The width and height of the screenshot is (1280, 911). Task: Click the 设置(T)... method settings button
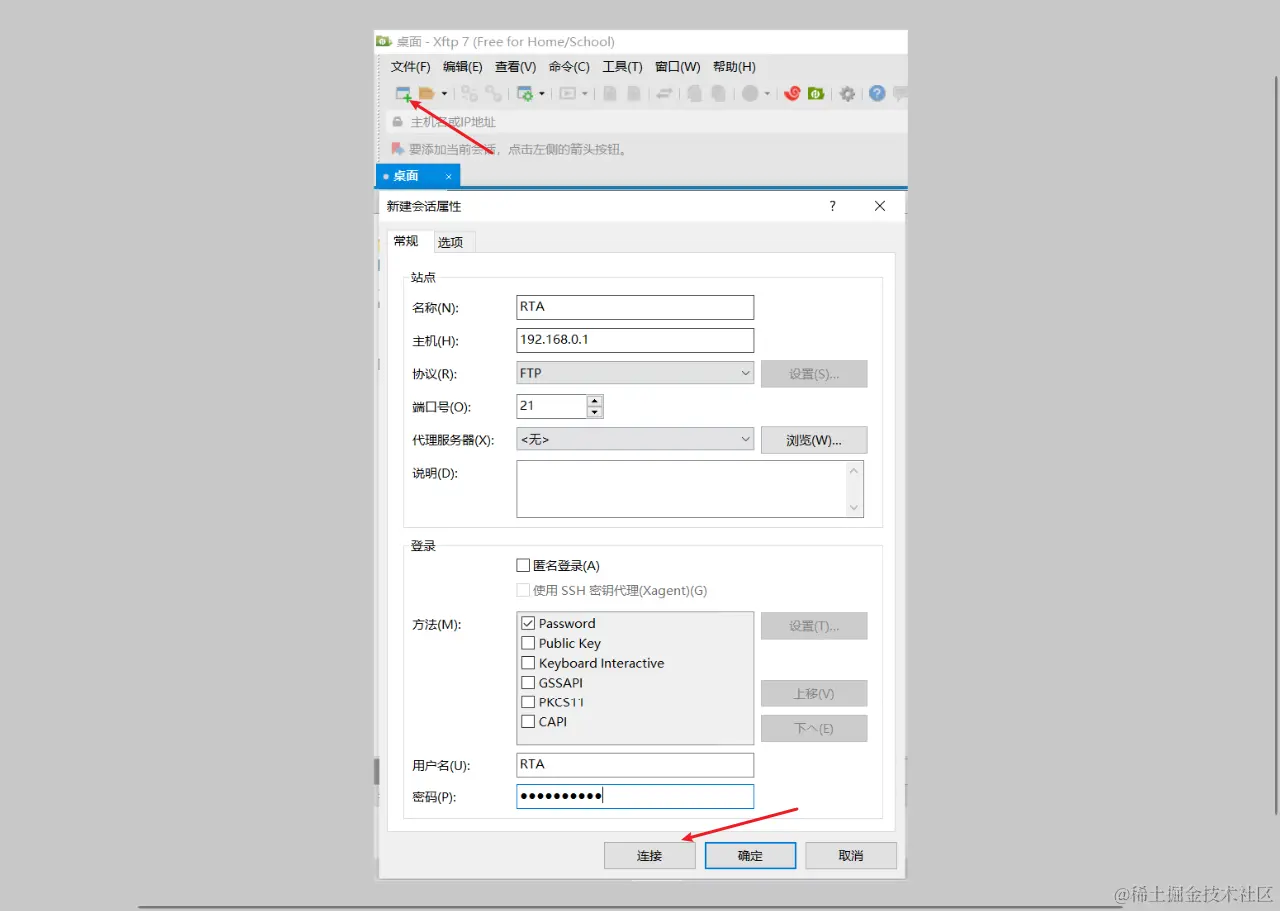click(x=814, y=626)
